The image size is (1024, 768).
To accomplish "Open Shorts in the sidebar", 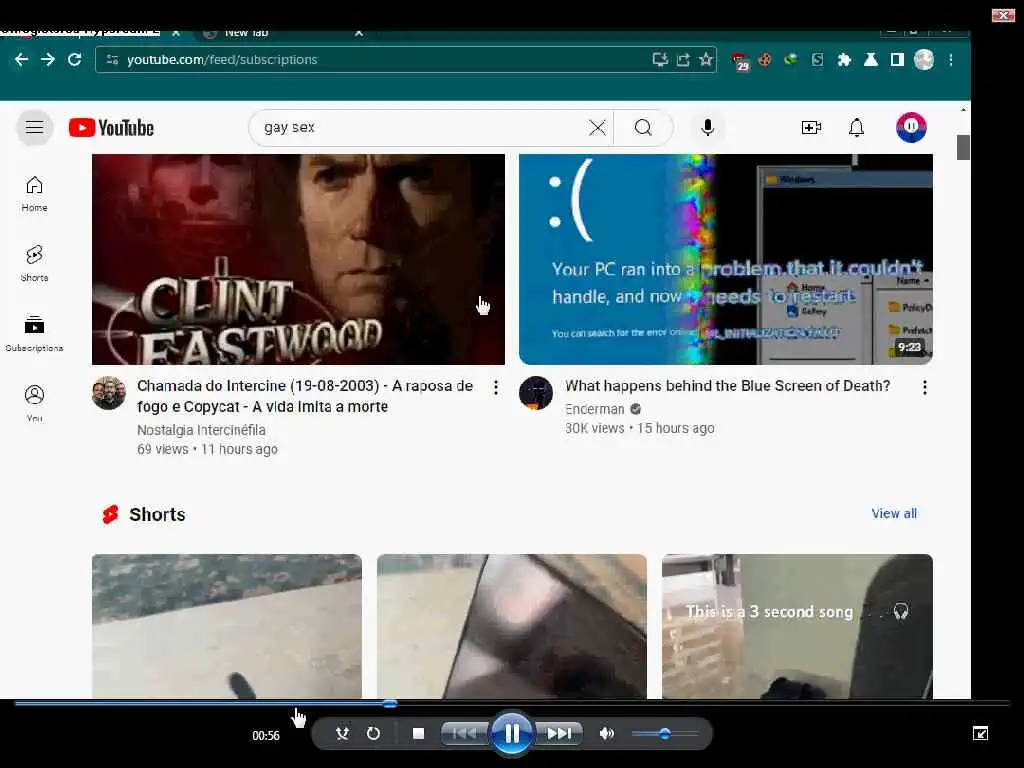I will pyautogui.click(x=35, y=264).
